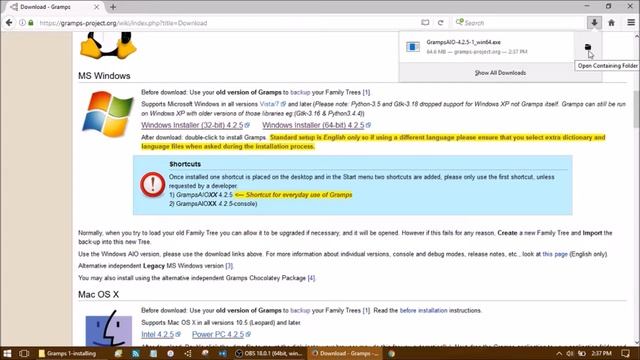Close the Download - Gramps tab
The height and width of the screenshot is (360, 640).
tap(96, 7)
